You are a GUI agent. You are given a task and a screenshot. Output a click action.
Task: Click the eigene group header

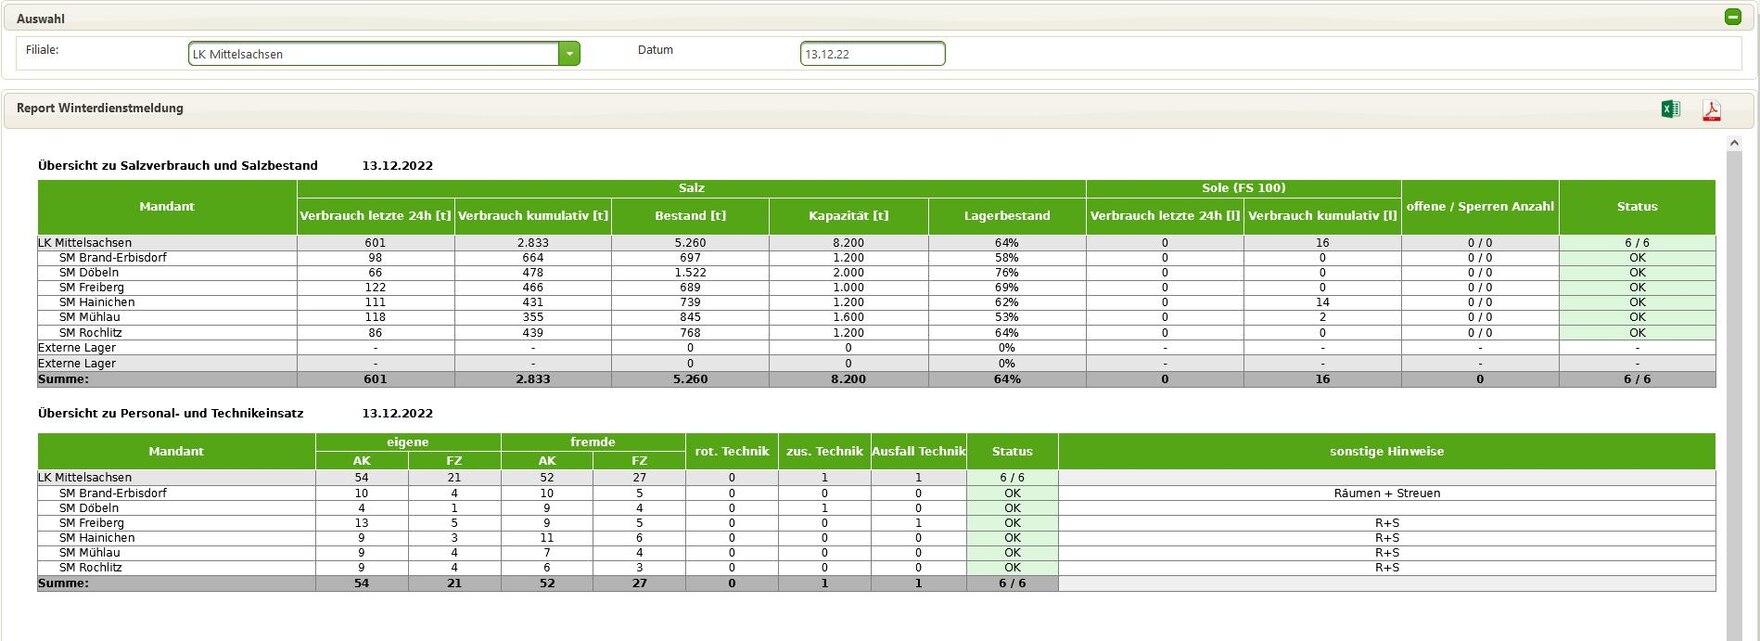(x=408, y=442)
